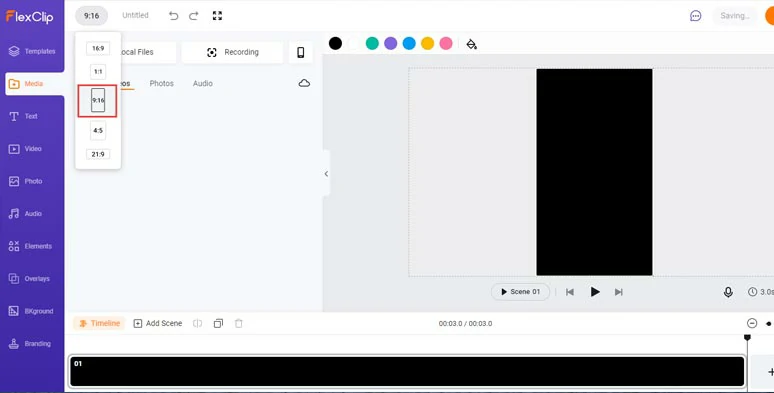Click the undo arrow icon
The height and width of the screenshot is (393, 774).
[173, 16]
